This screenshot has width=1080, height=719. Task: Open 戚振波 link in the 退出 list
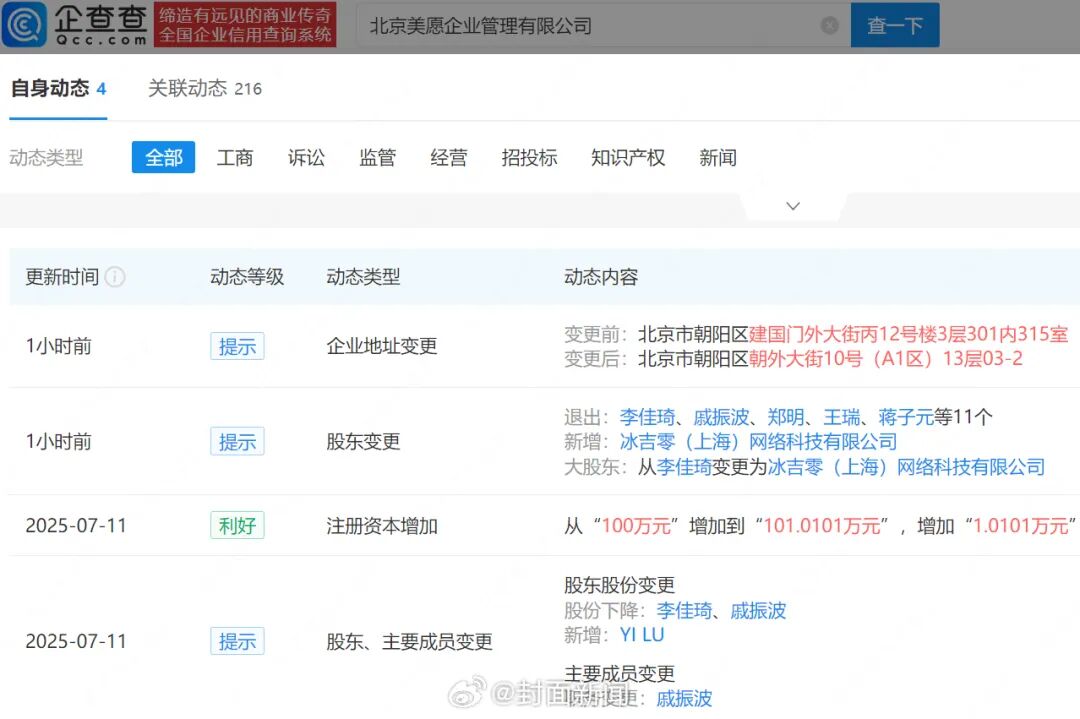pos(720,417)
